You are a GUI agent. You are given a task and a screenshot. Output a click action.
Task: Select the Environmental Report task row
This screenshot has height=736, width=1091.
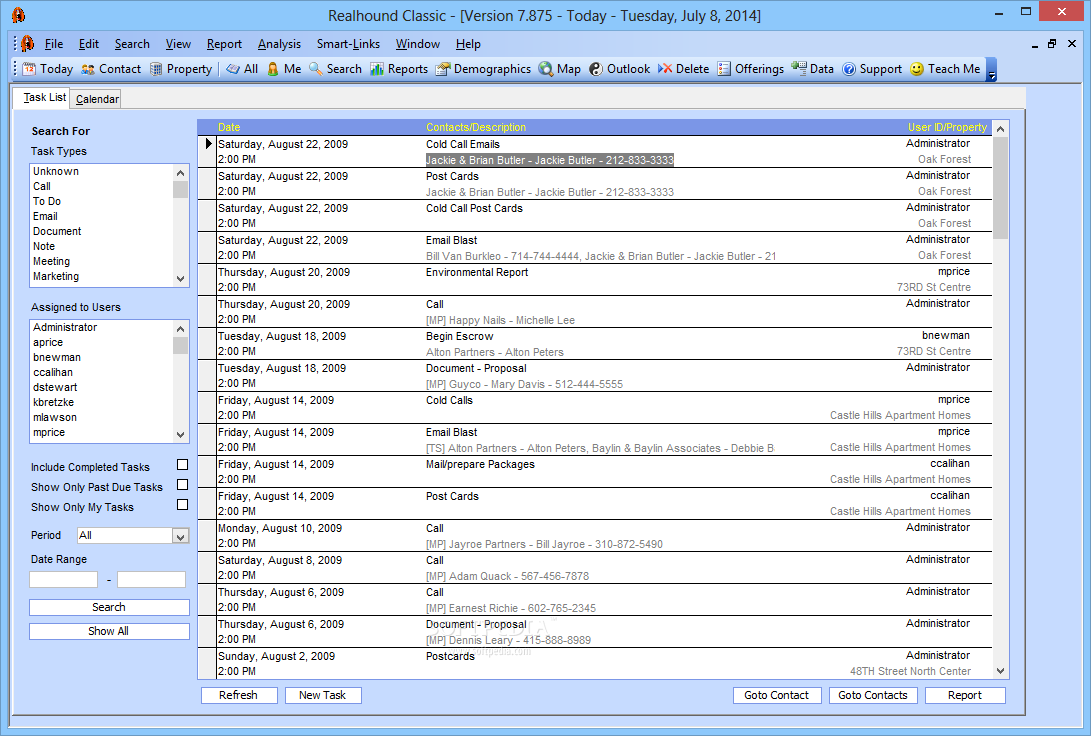595,280
